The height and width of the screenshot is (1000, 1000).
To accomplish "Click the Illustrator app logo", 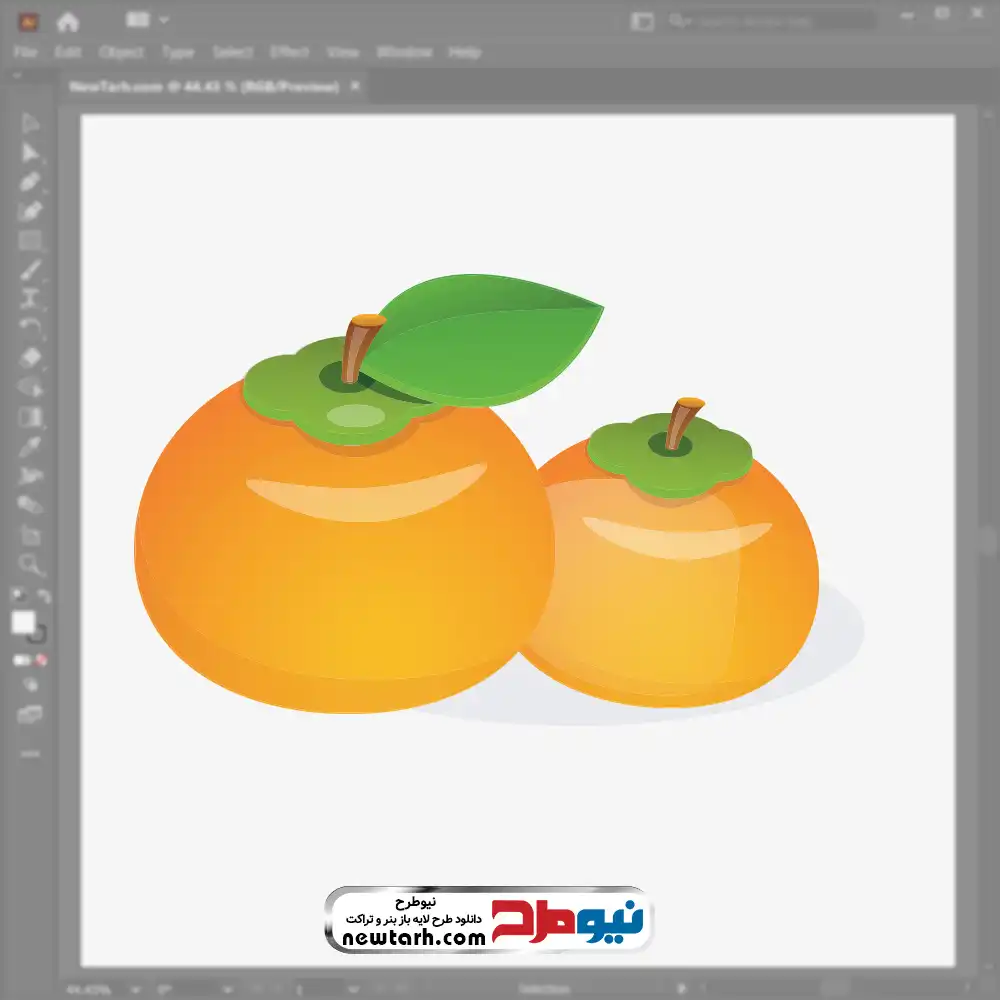I will 28,22.
